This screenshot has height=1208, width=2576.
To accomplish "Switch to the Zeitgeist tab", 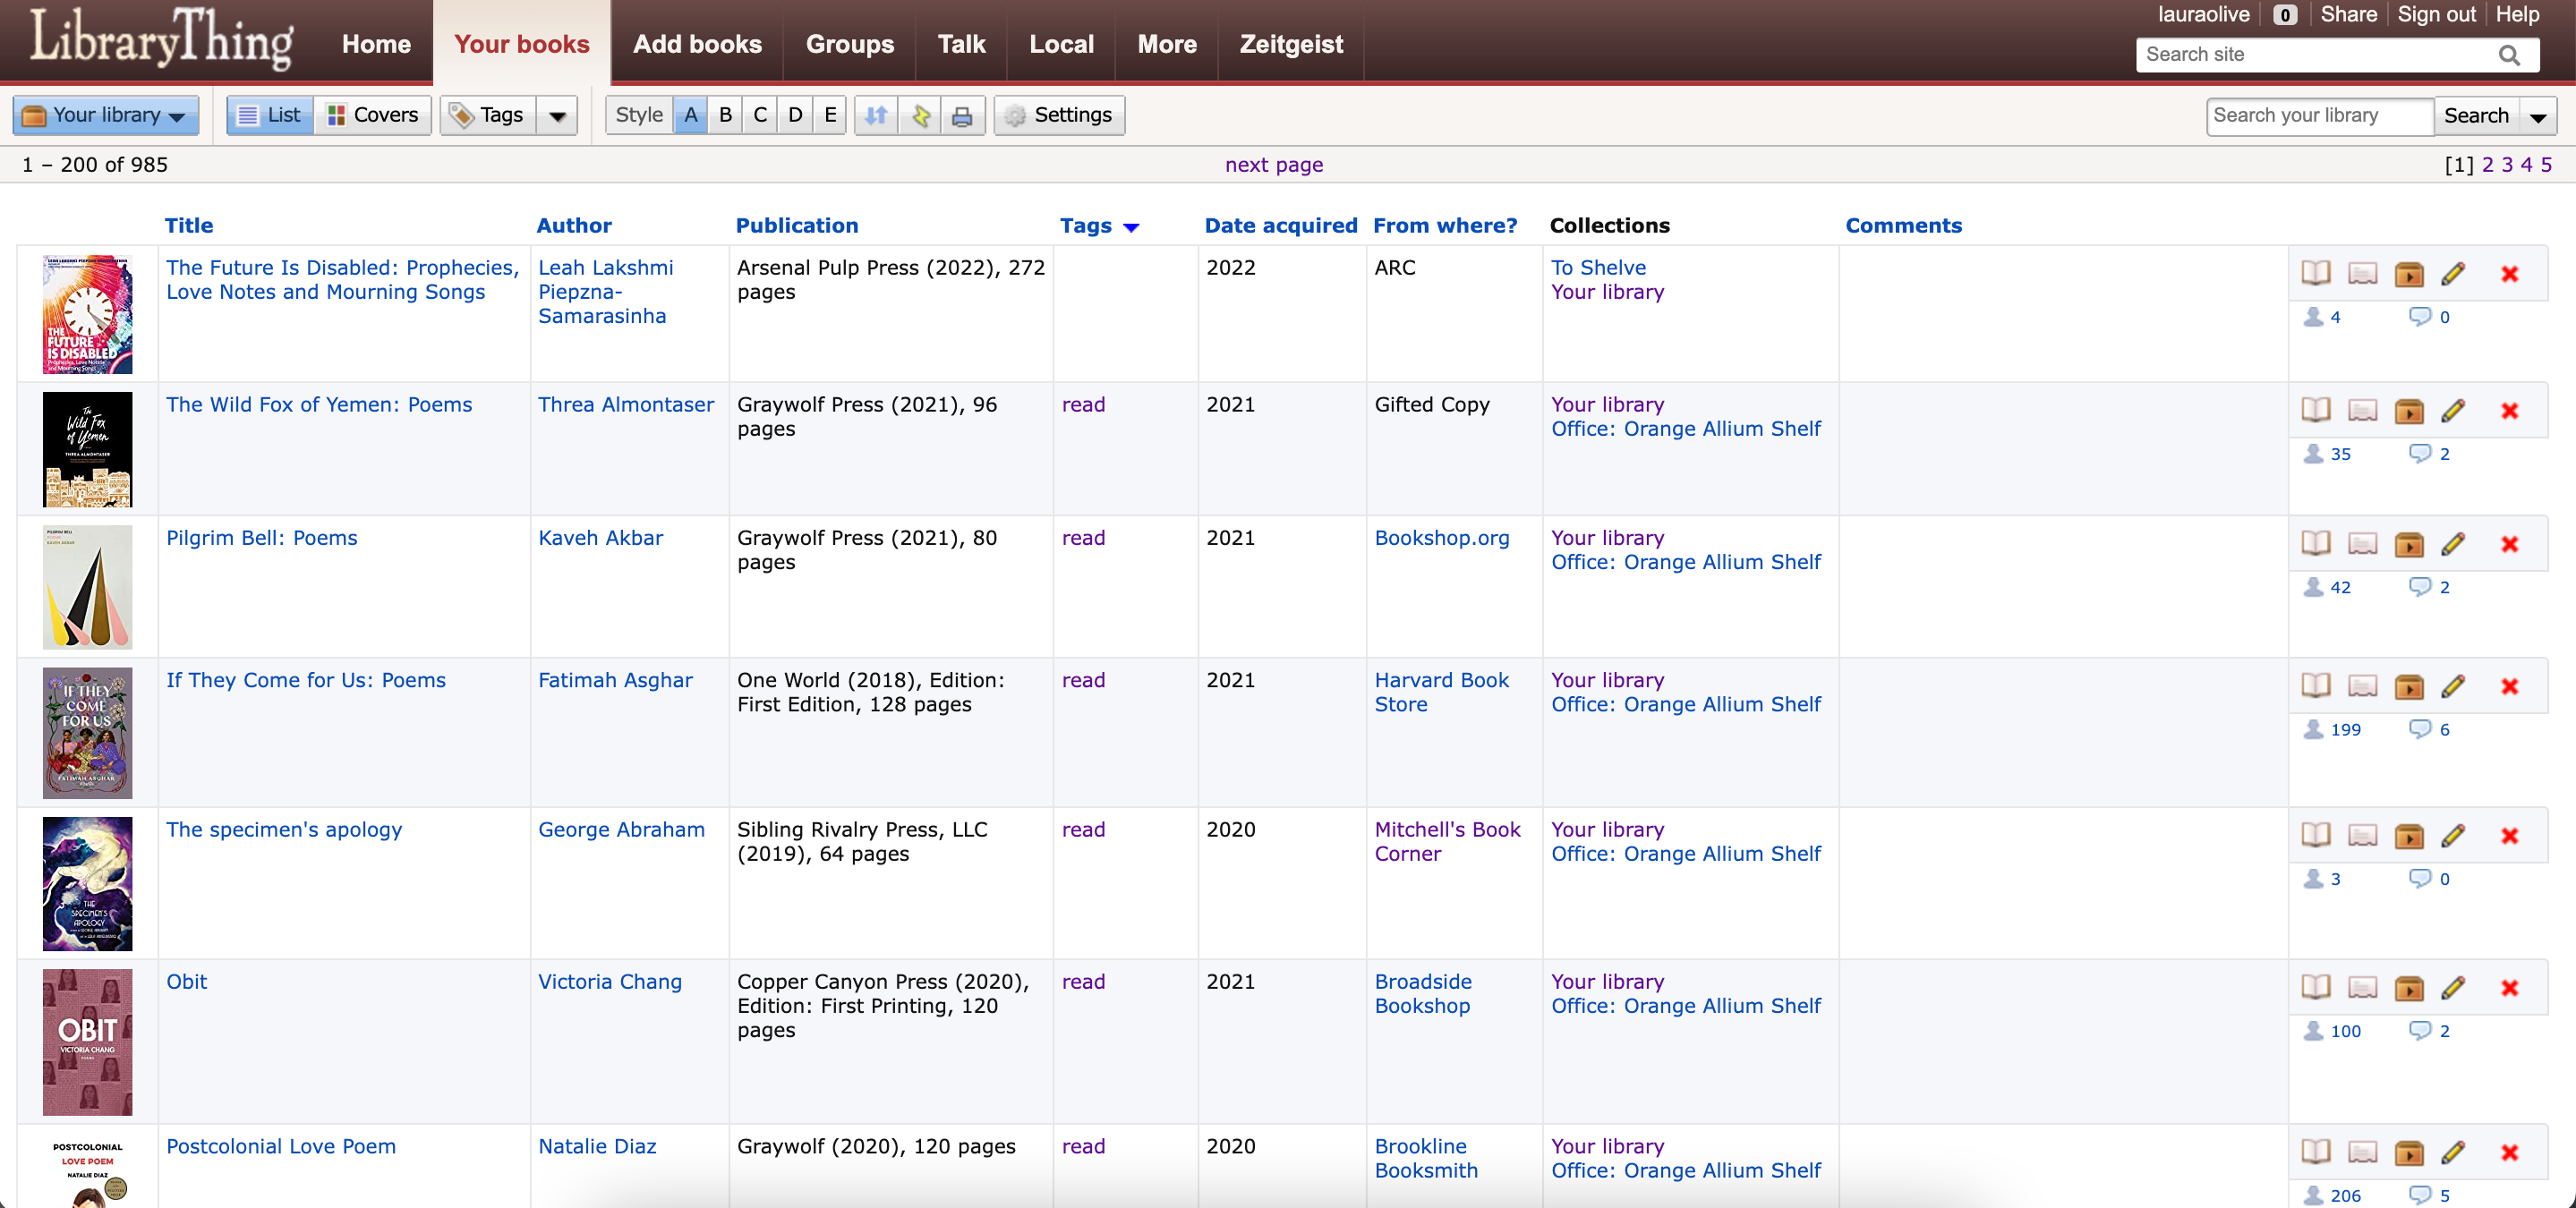I will click(1290, 44).
